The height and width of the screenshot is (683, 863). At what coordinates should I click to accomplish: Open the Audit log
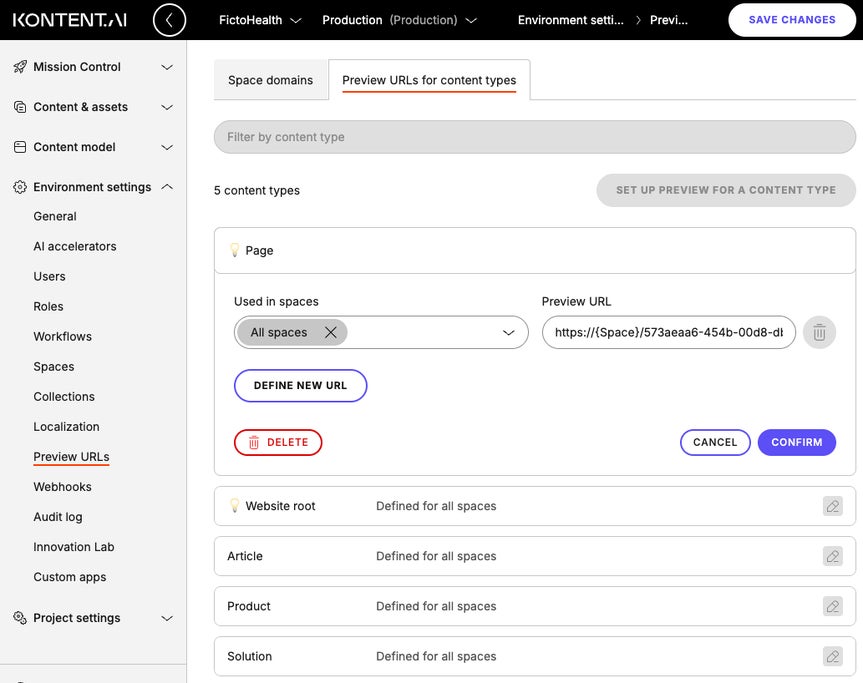[58, 517]
